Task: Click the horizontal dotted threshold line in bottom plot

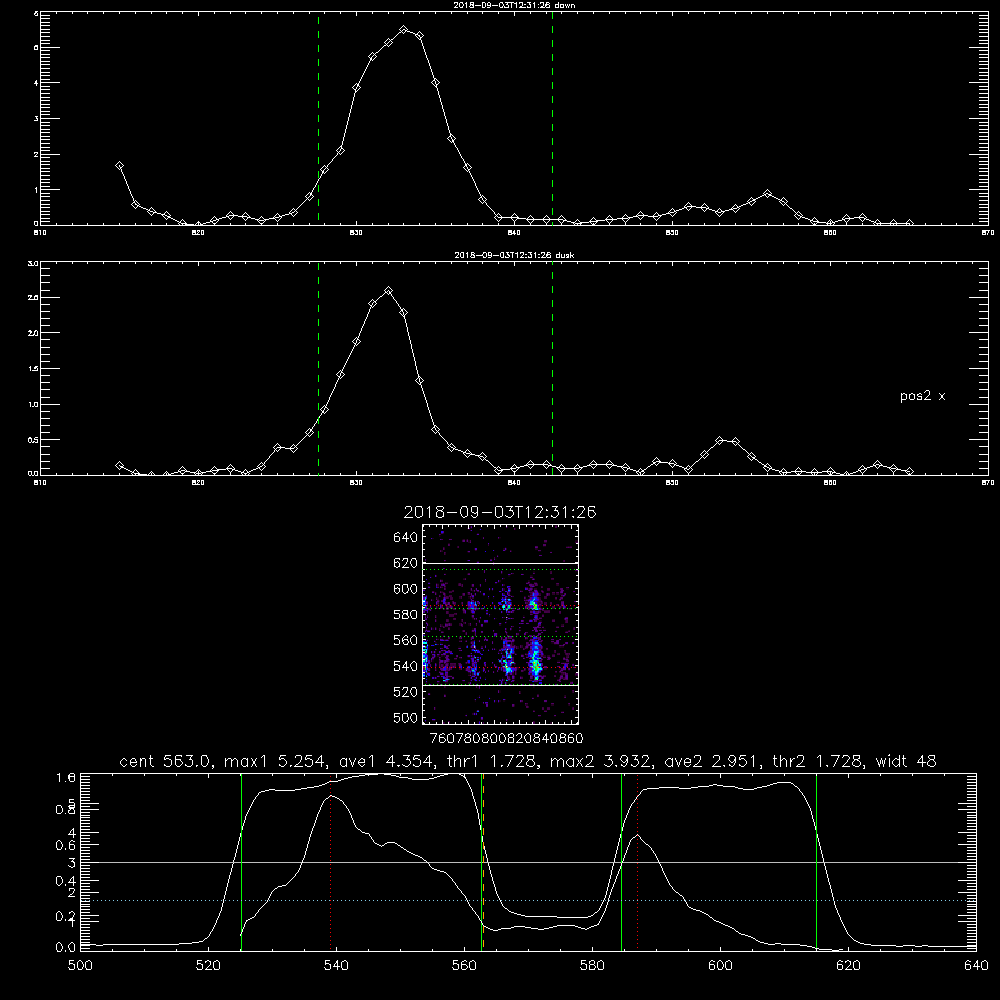Action: (x=528, y=901)
